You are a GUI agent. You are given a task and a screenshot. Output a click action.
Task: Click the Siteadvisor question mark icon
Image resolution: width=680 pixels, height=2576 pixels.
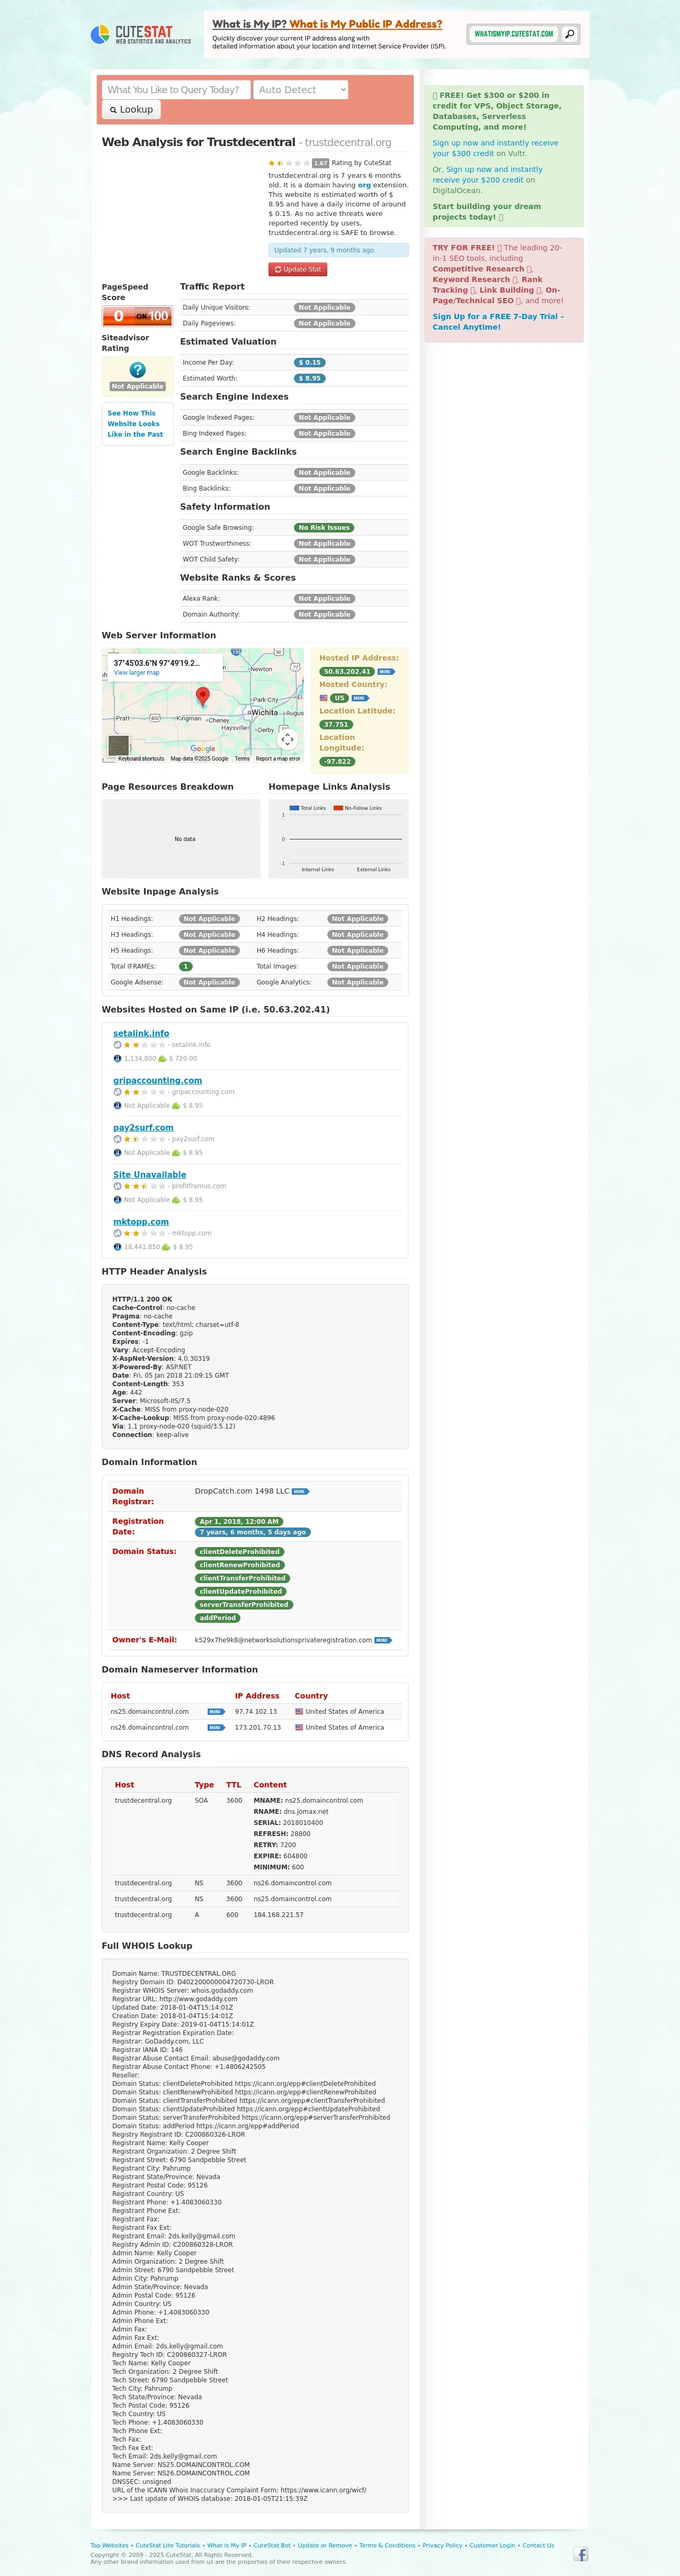[138, 370]
